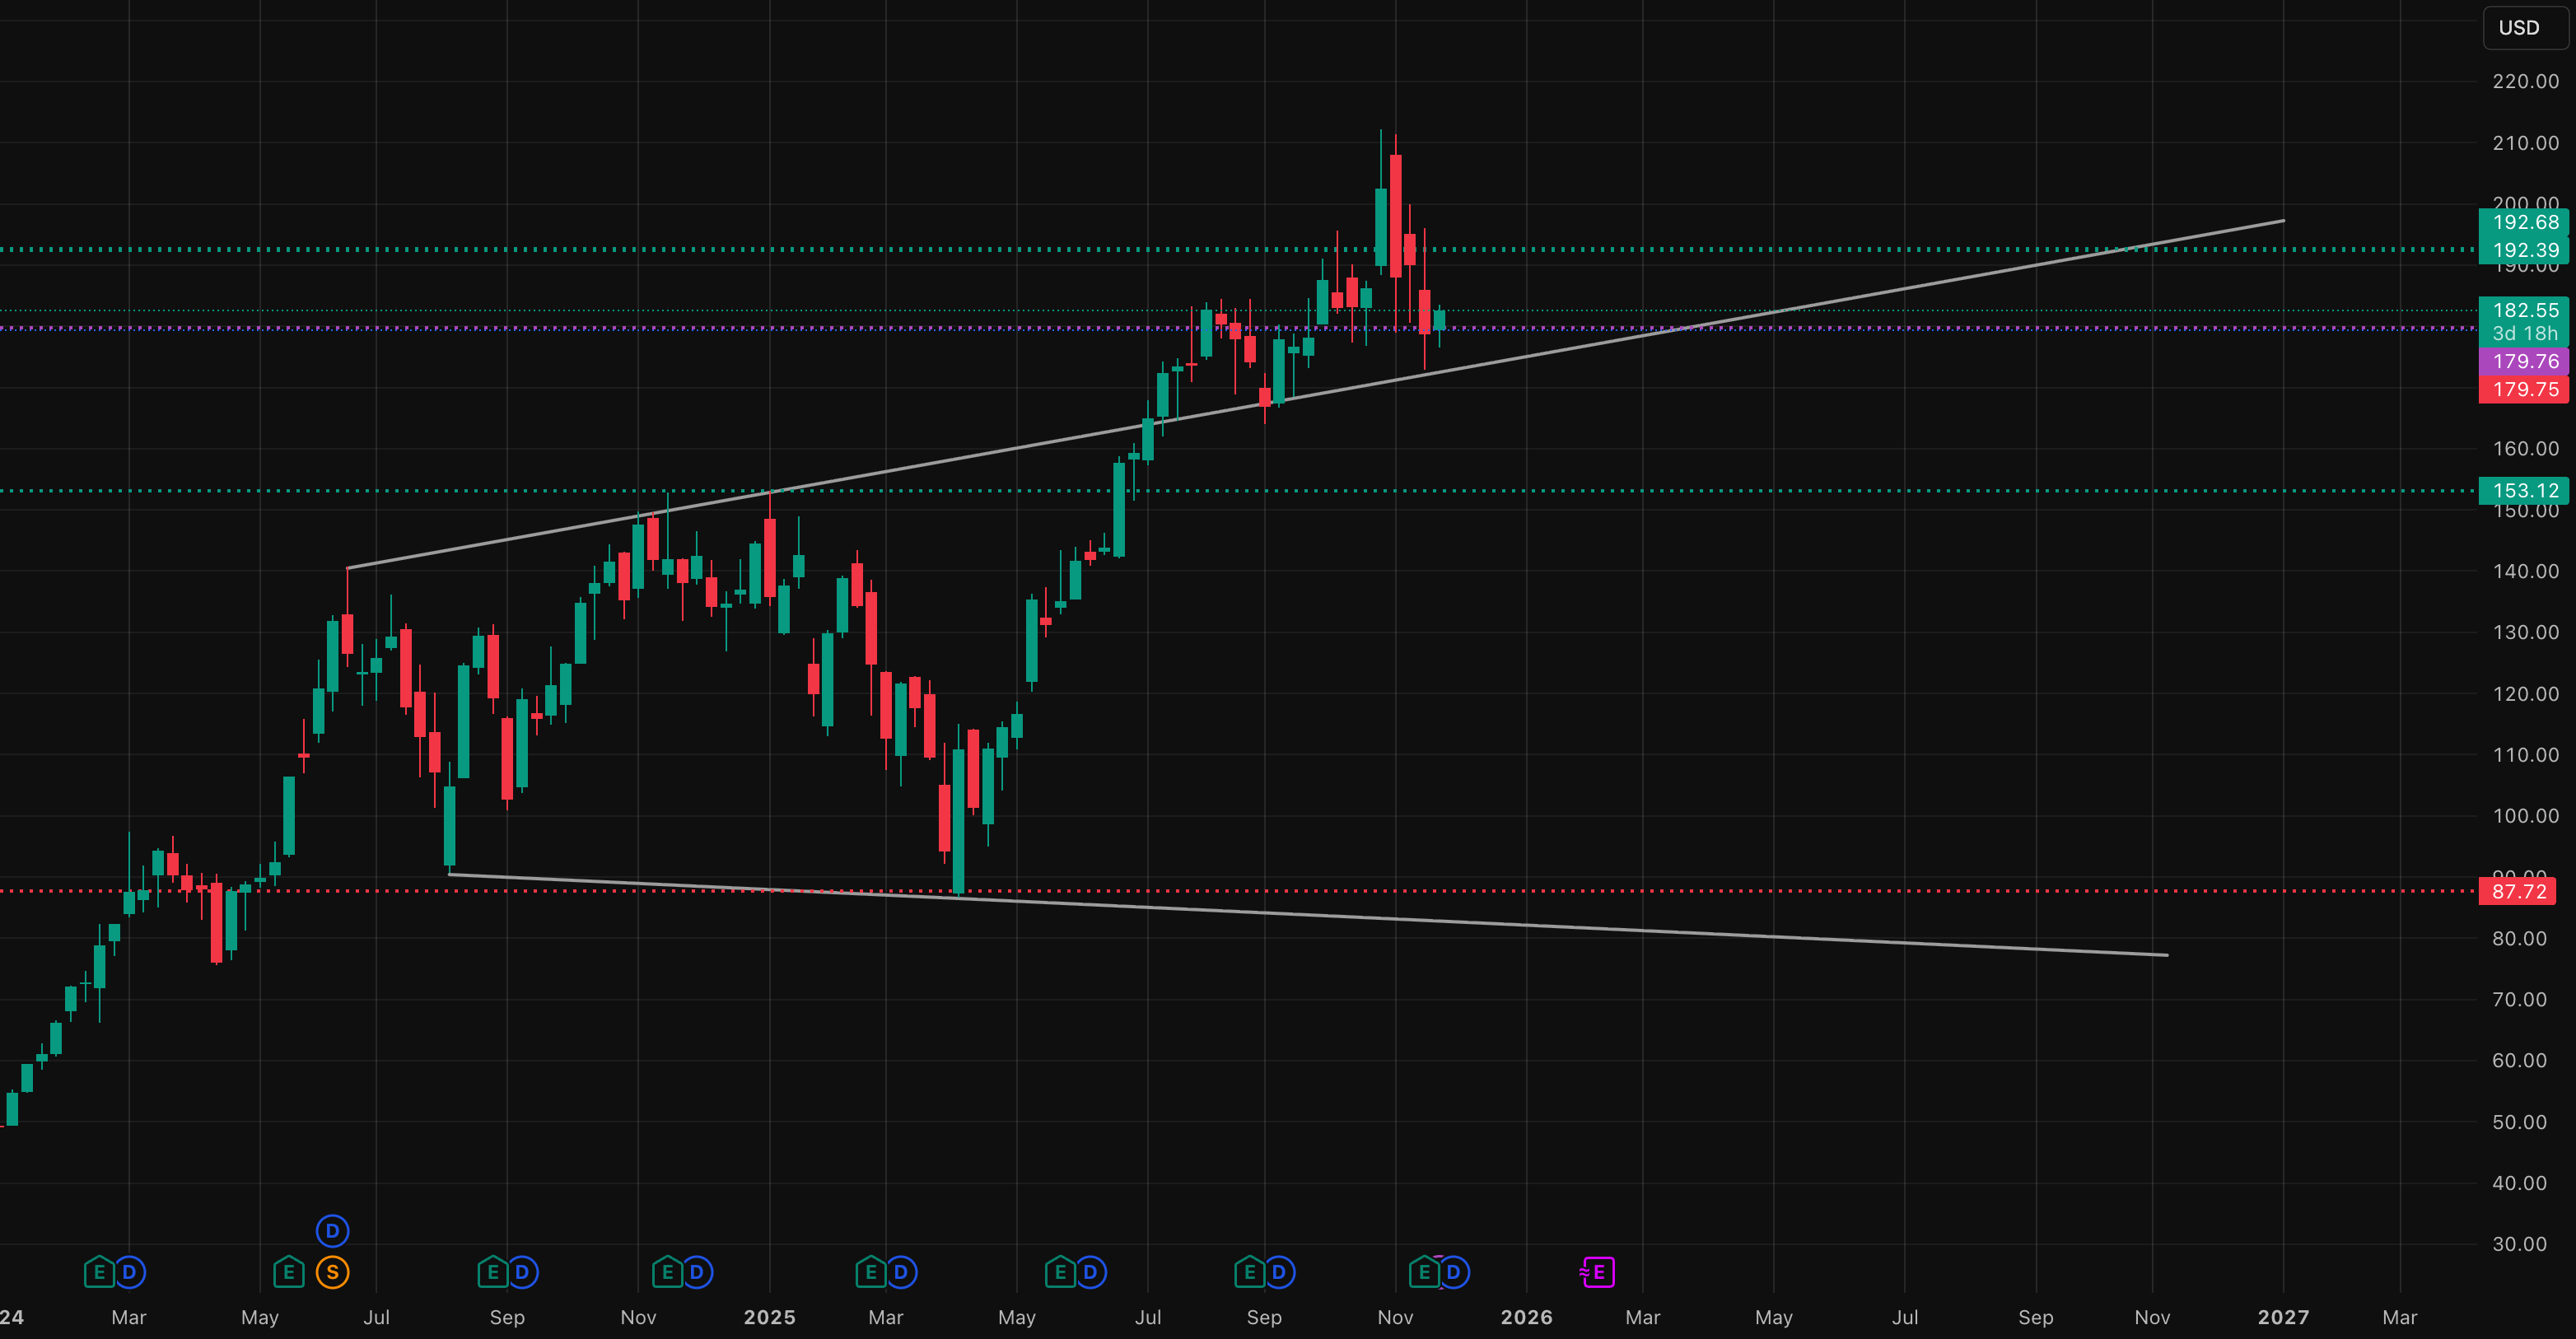Select the purple 179.76 price label
Image resolution: width=2576 pixels, height=1339 pixels.
click(x=2523, y=361)
